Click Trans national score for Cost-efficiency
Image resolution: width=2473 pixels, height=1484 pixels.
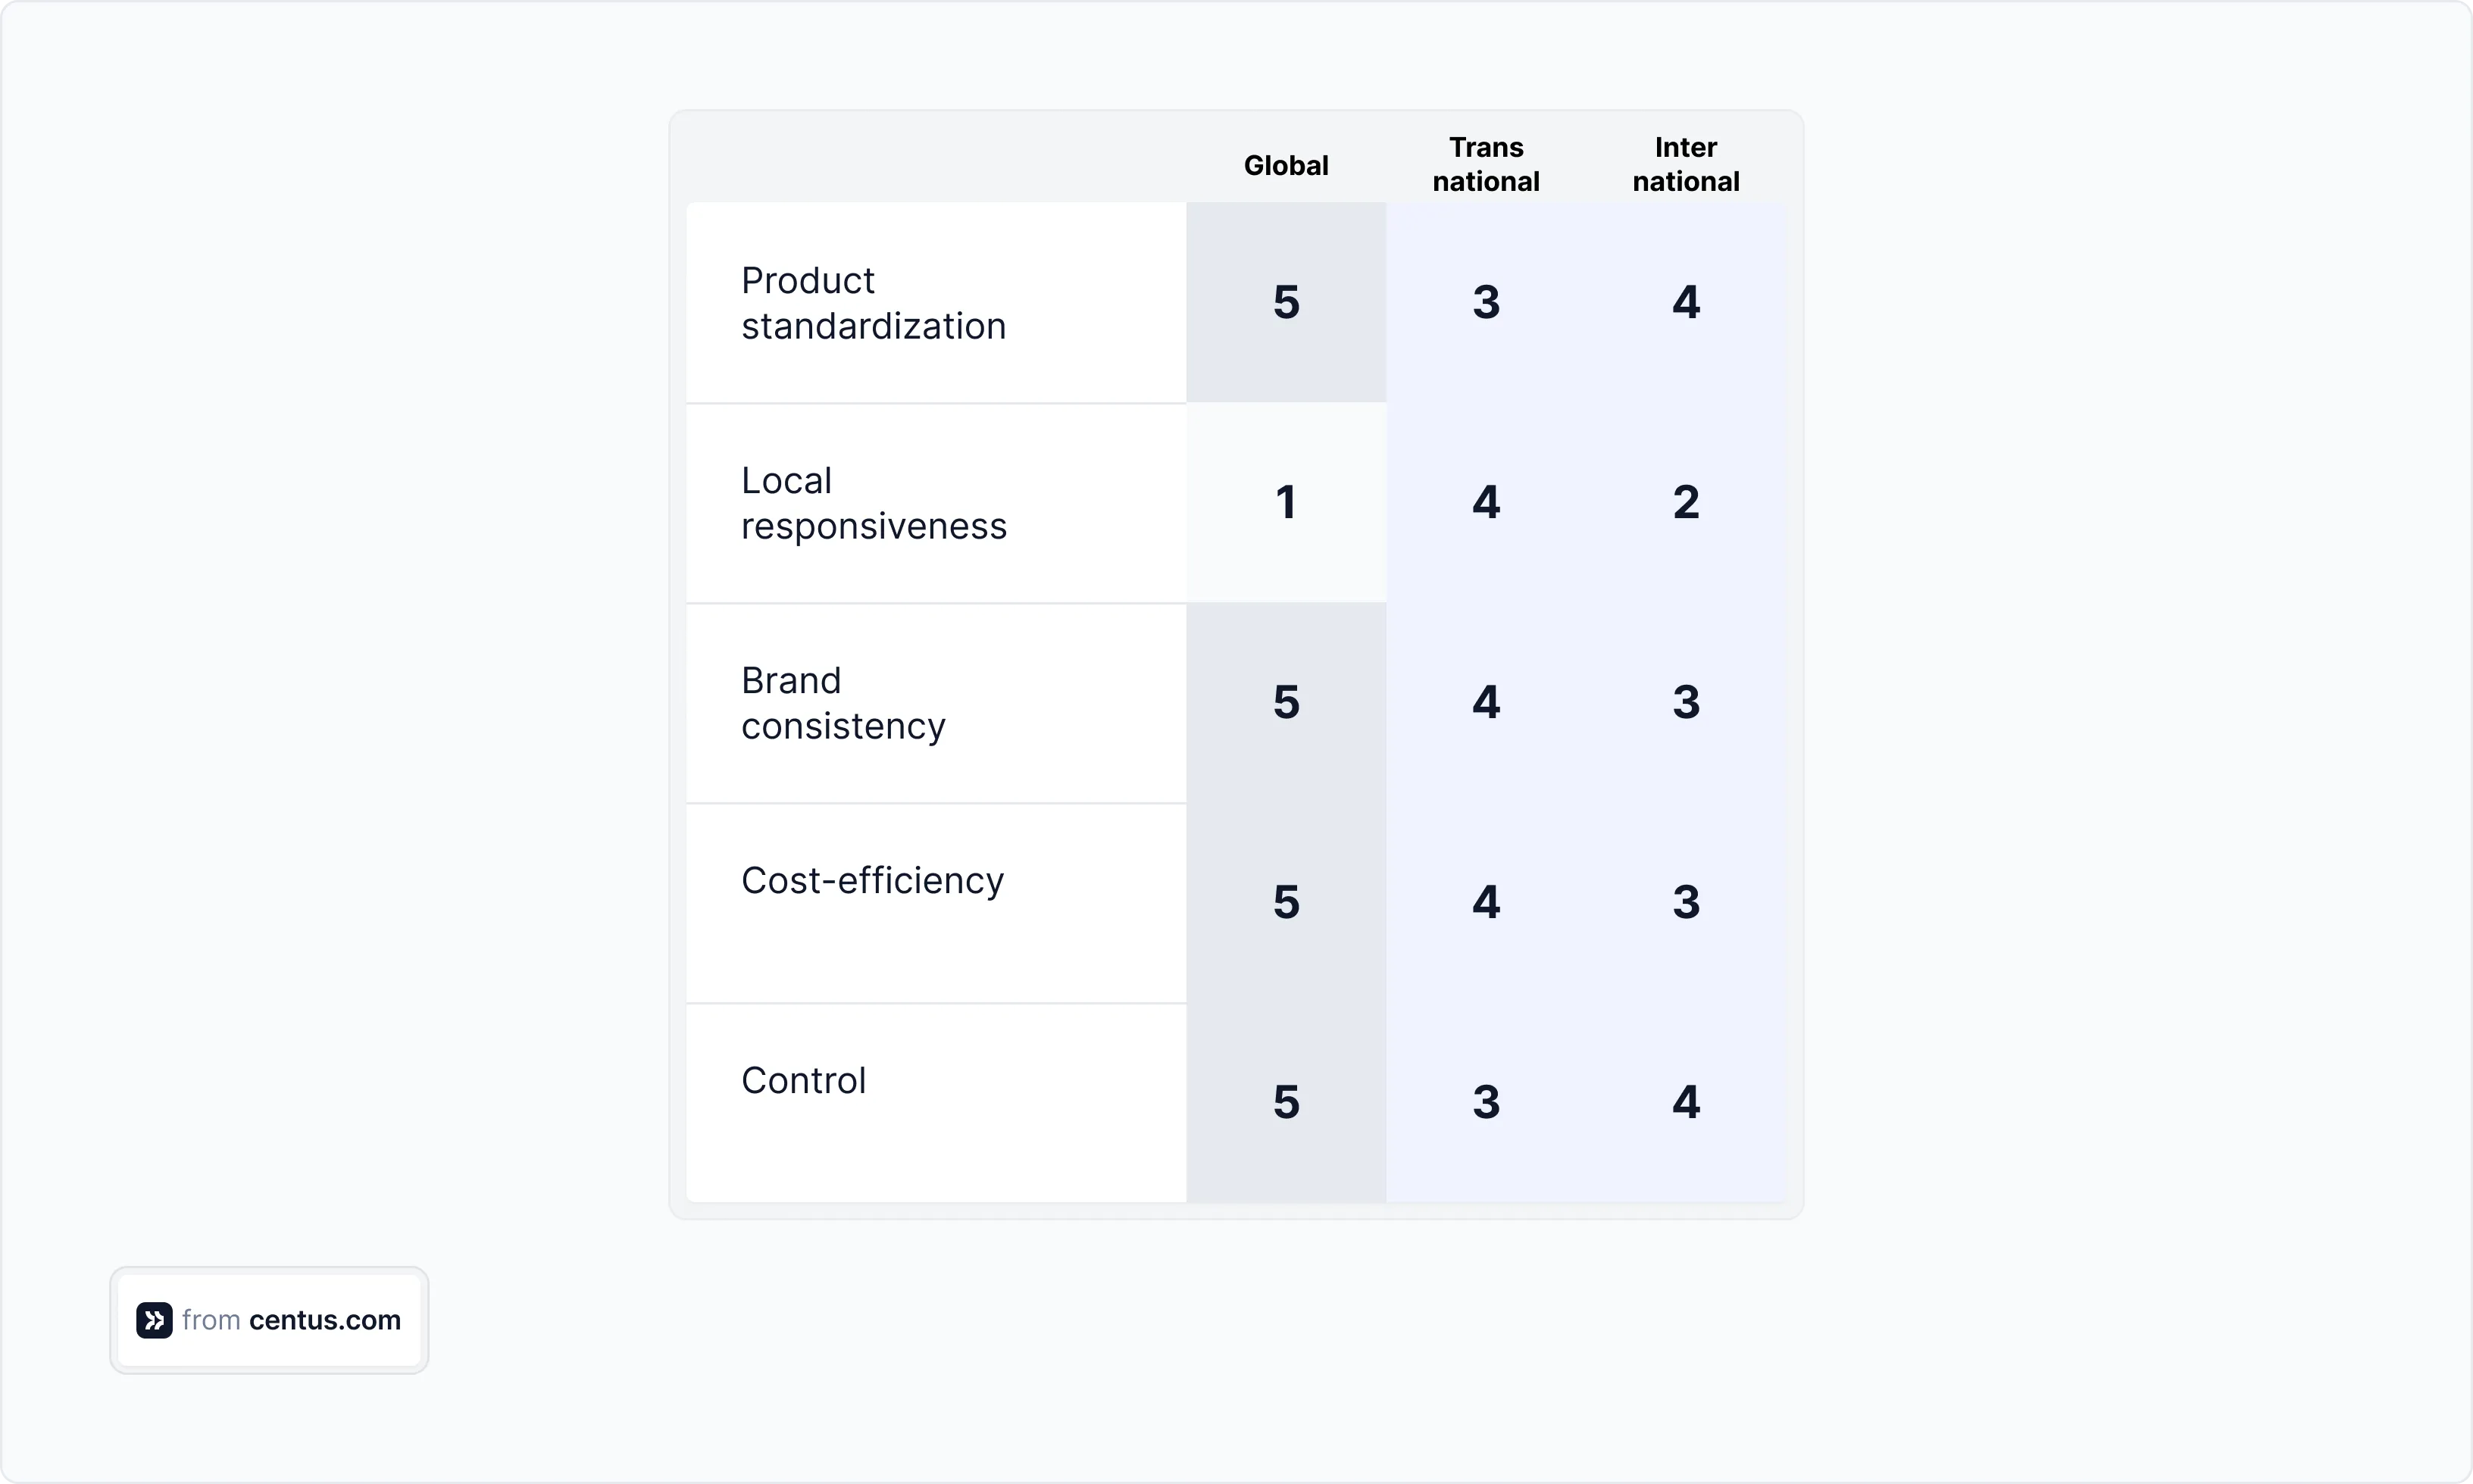click(x=1486, y=902)
